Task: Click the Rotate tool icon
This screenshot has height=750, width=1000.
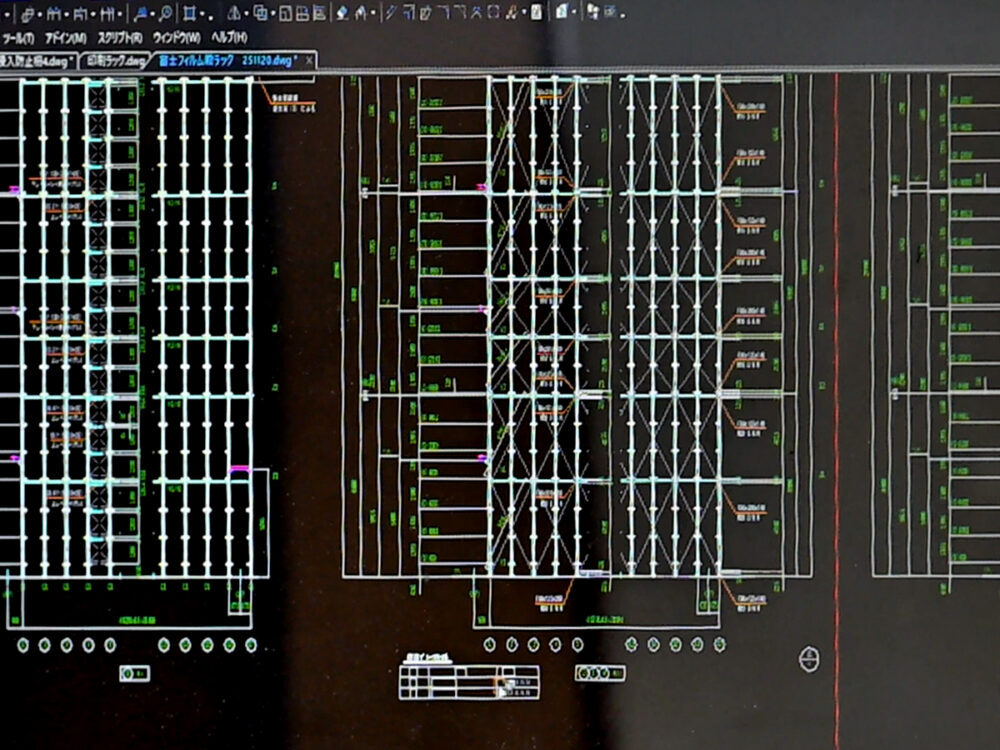Action: (407, 13)
